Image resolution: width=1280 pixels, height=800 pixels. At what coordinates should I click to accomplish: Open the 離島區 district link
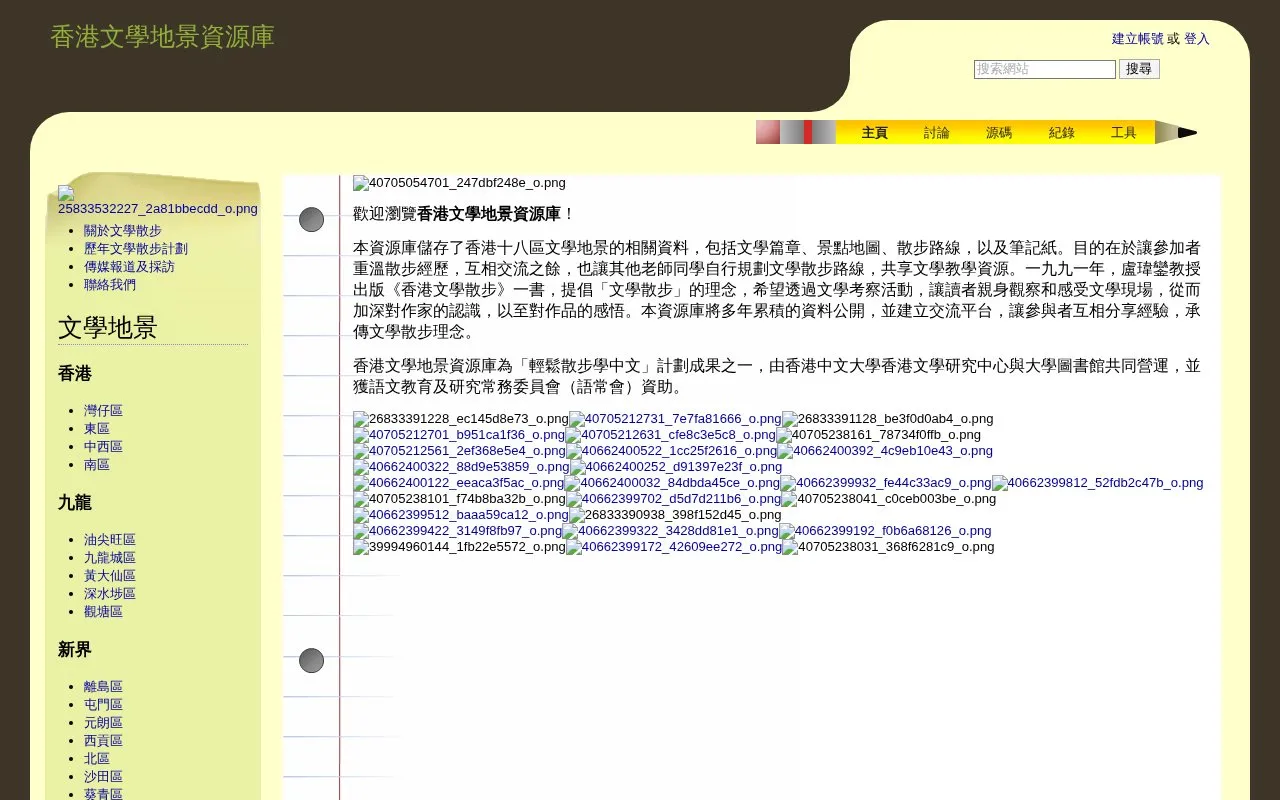103,687
